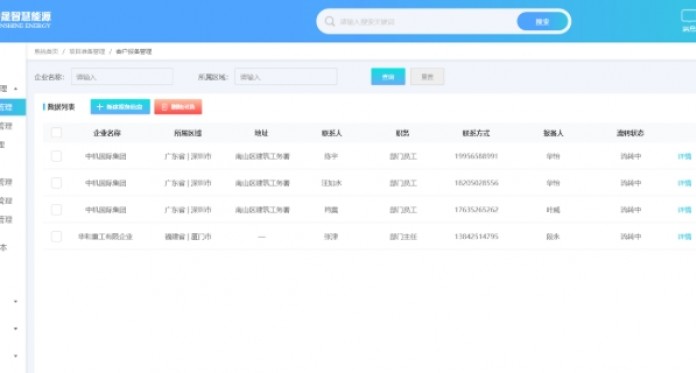Click the last breadcrumb, 客户报备管理
This screenshot has width=696, height=373.
(x=134, y=52)
